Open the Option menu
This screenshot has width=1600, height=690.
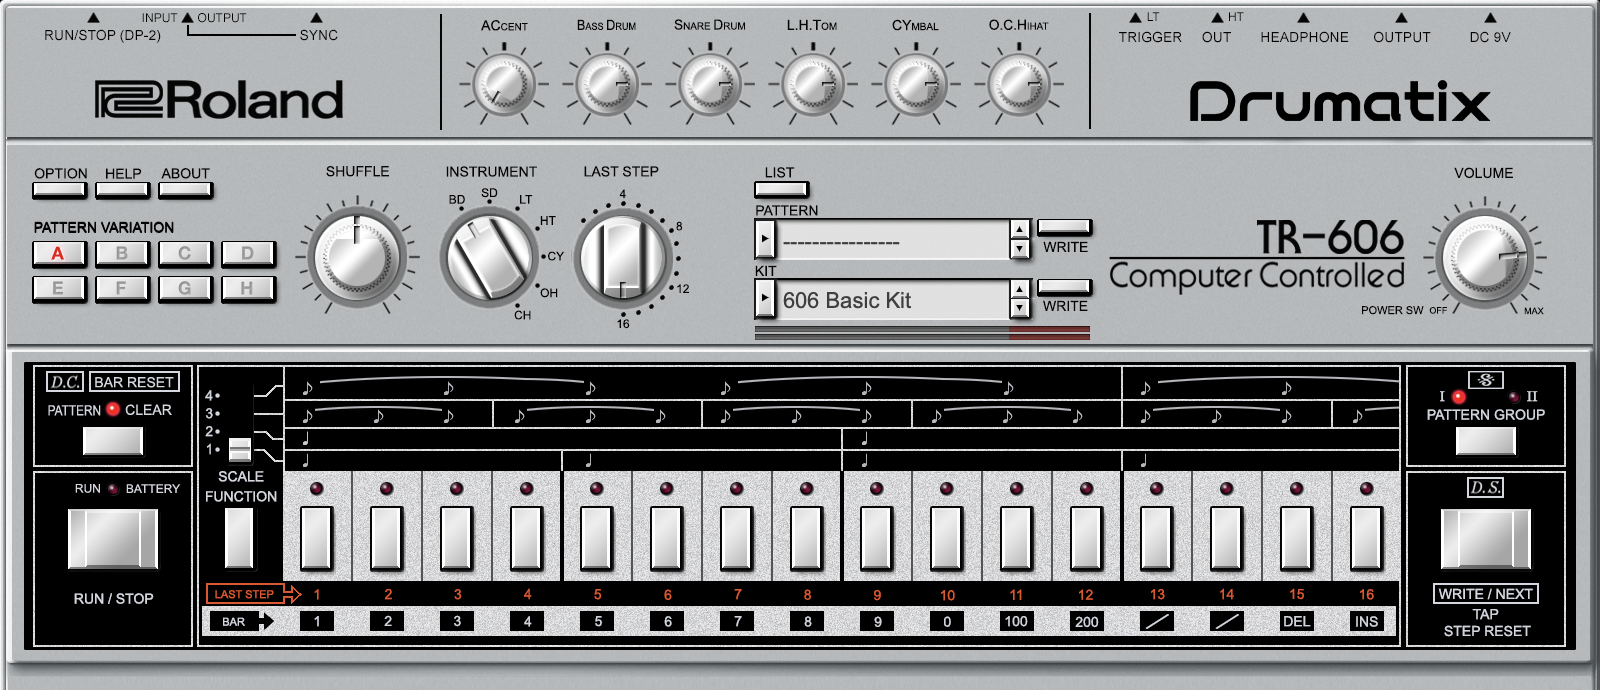(61, 189)
